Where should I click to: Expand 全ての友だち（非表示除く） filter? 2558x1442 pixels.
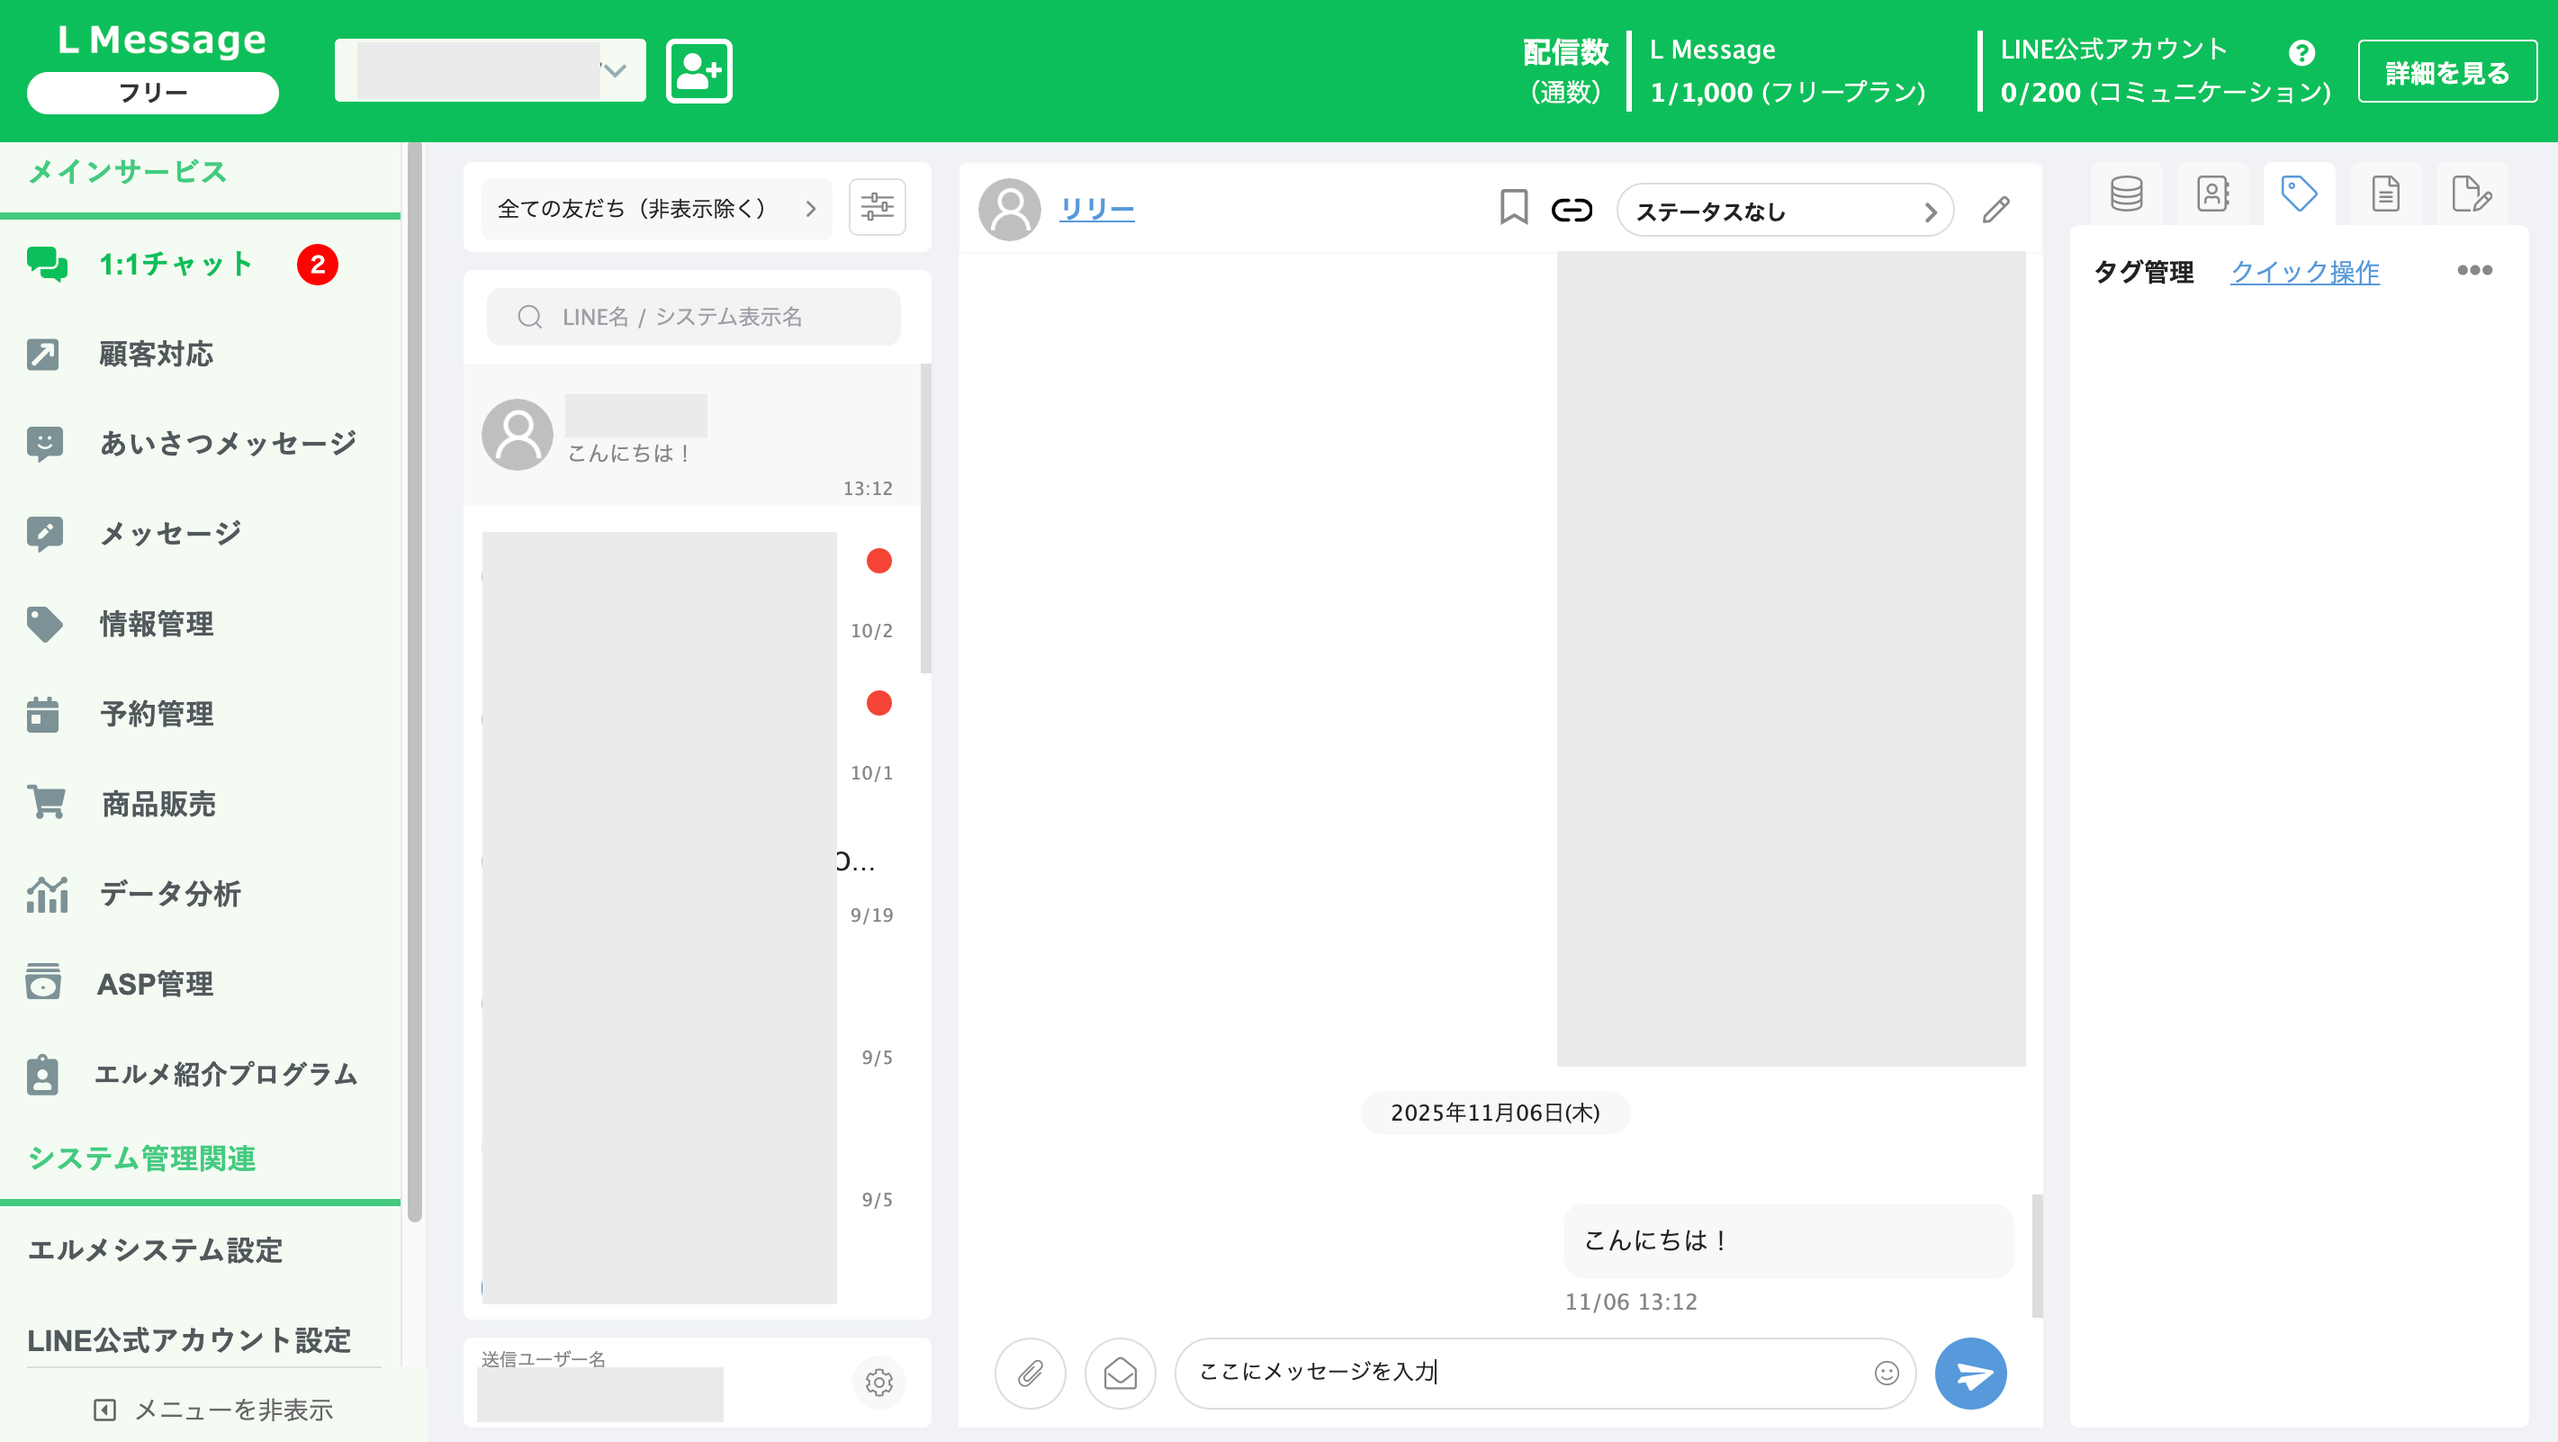pyautogui.click(x=656, y=208)
